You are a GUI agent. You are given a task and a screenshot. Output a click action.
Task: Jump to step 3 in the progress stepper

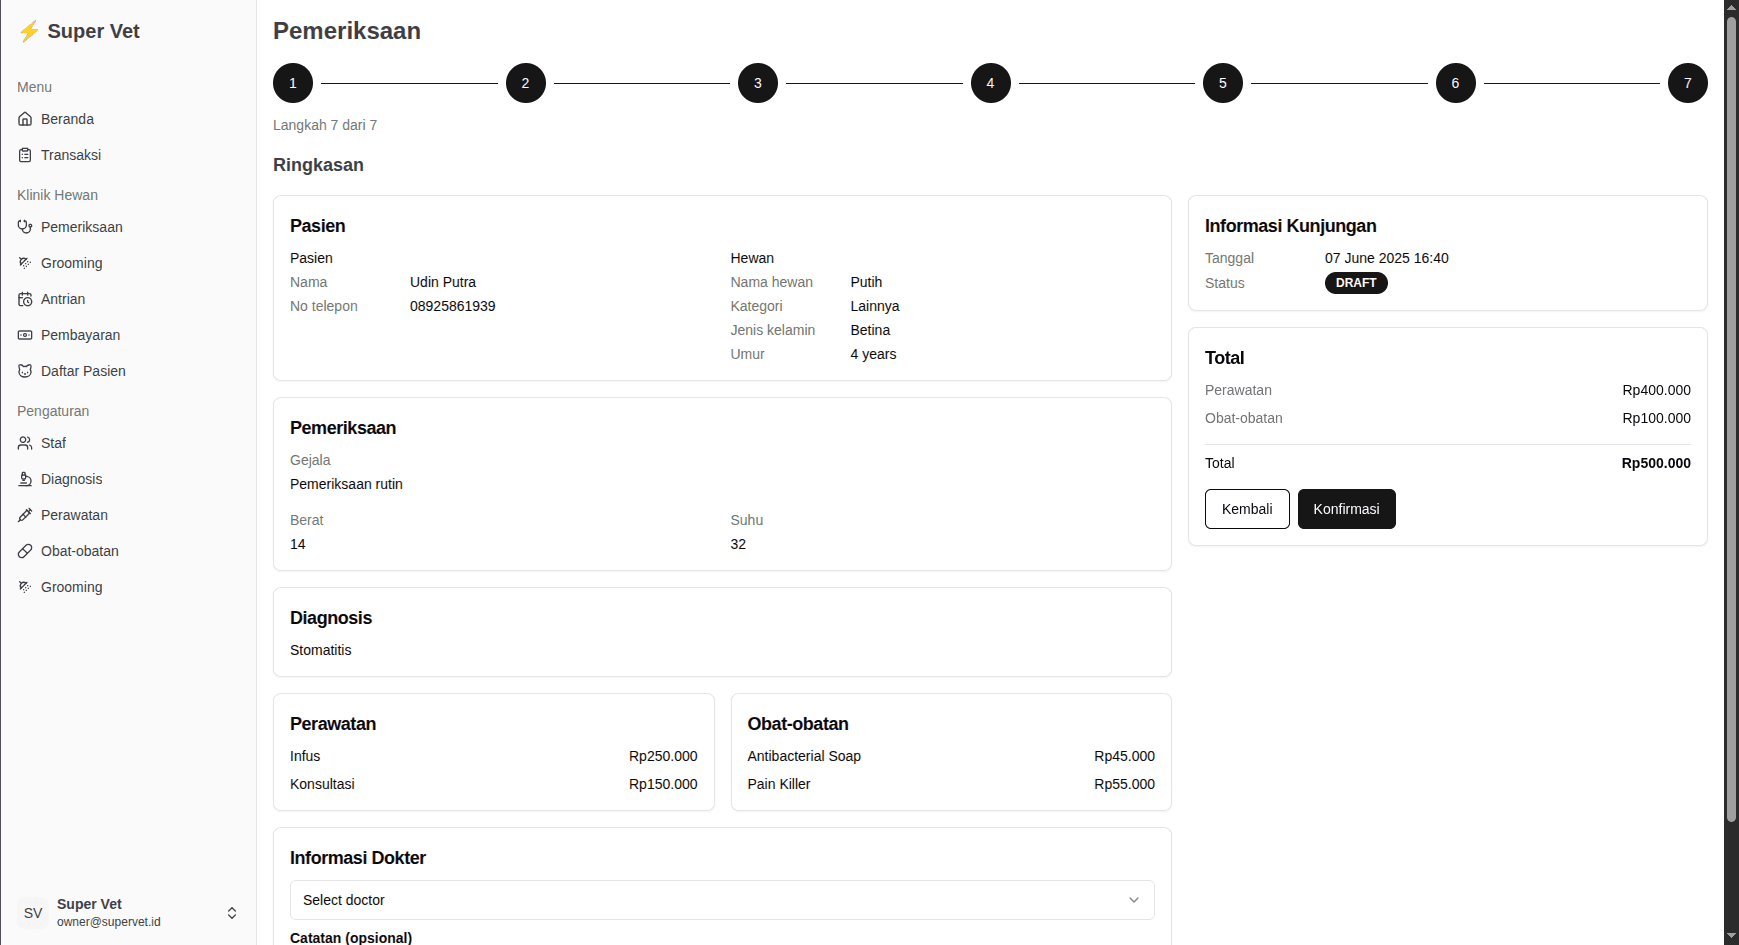point(758,83)
